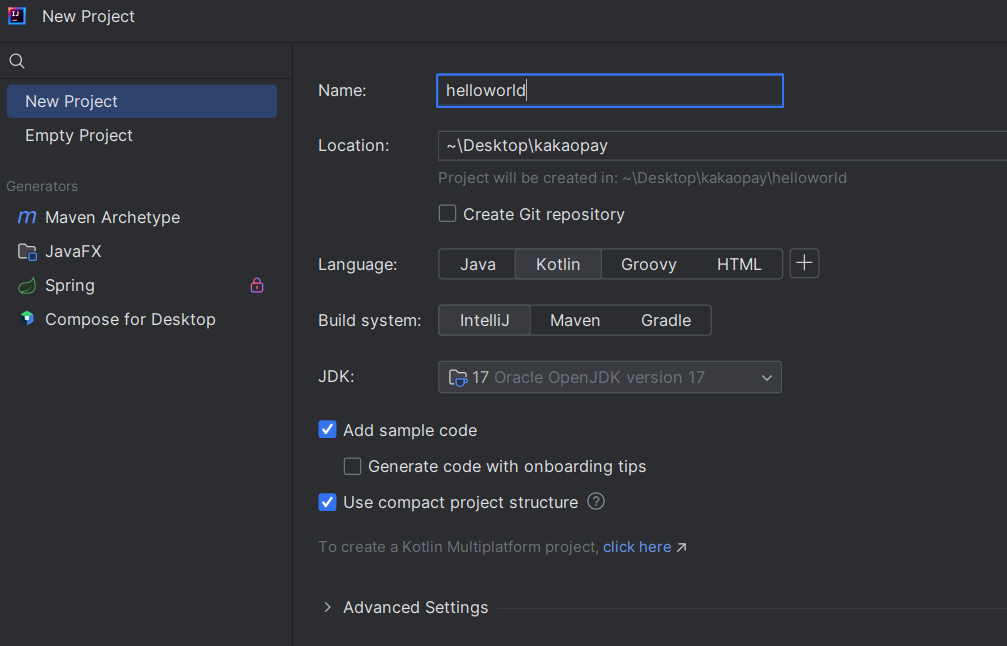
Task: Enable Create Git repository checkbox
Action: pyautogui.click(x=448, y=214)
